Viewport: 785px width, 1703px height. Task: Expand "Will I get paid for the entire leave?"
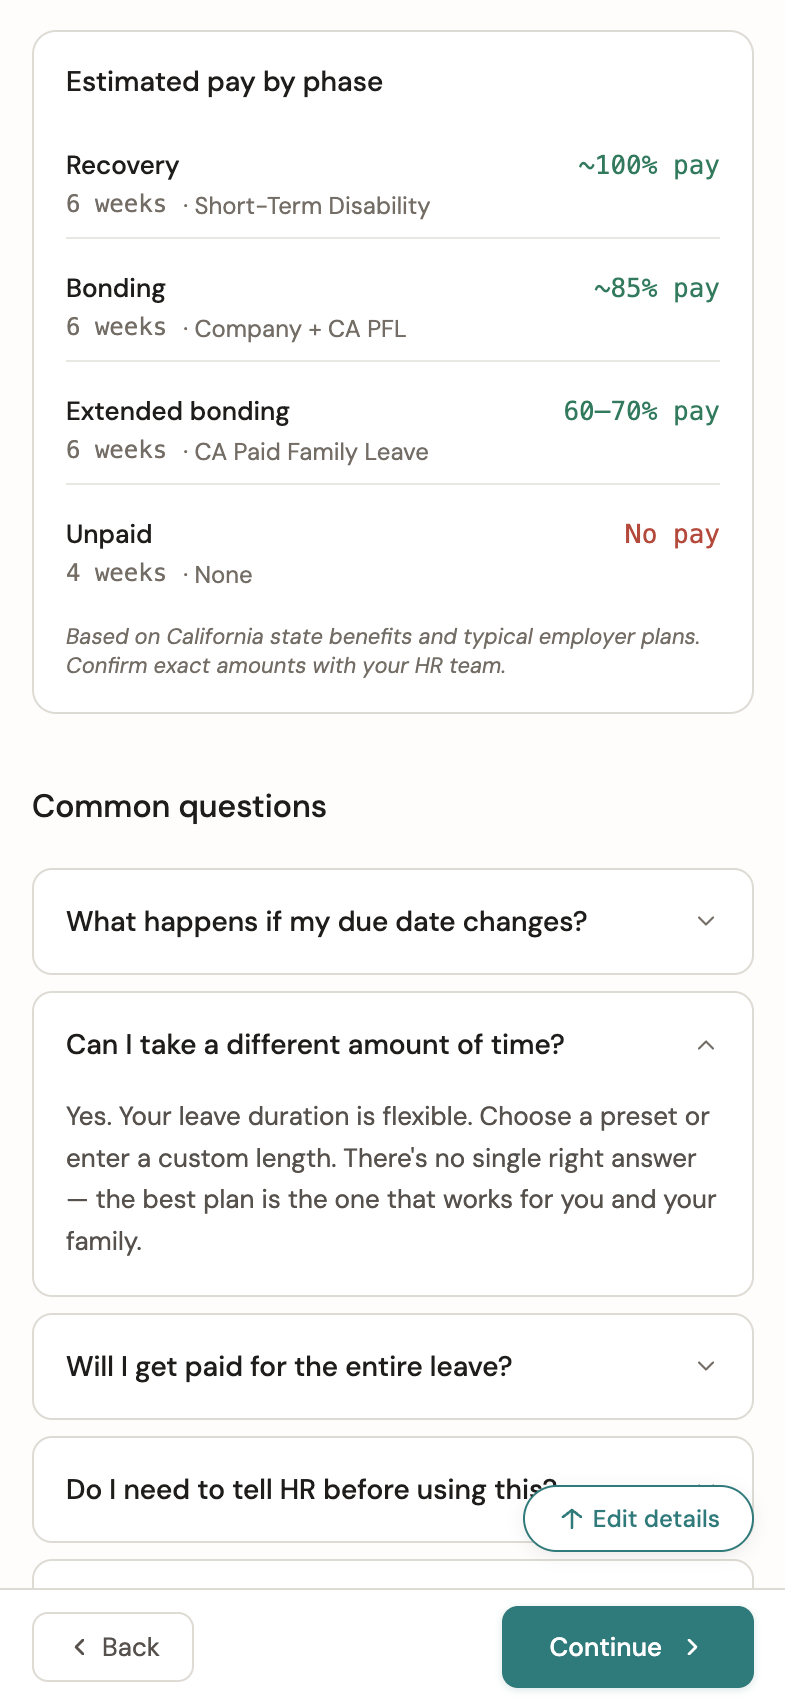(289, 1366)
